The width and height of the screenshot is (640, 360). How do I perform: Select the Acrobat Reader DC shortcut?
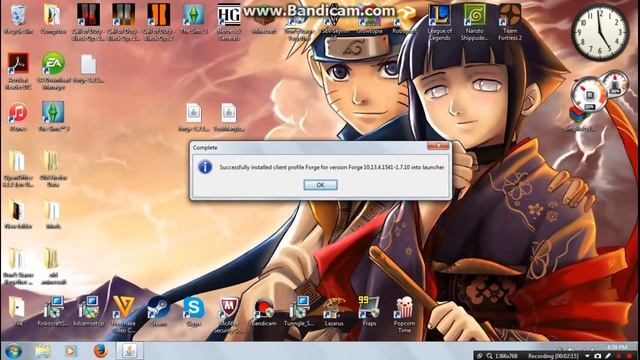18,71
